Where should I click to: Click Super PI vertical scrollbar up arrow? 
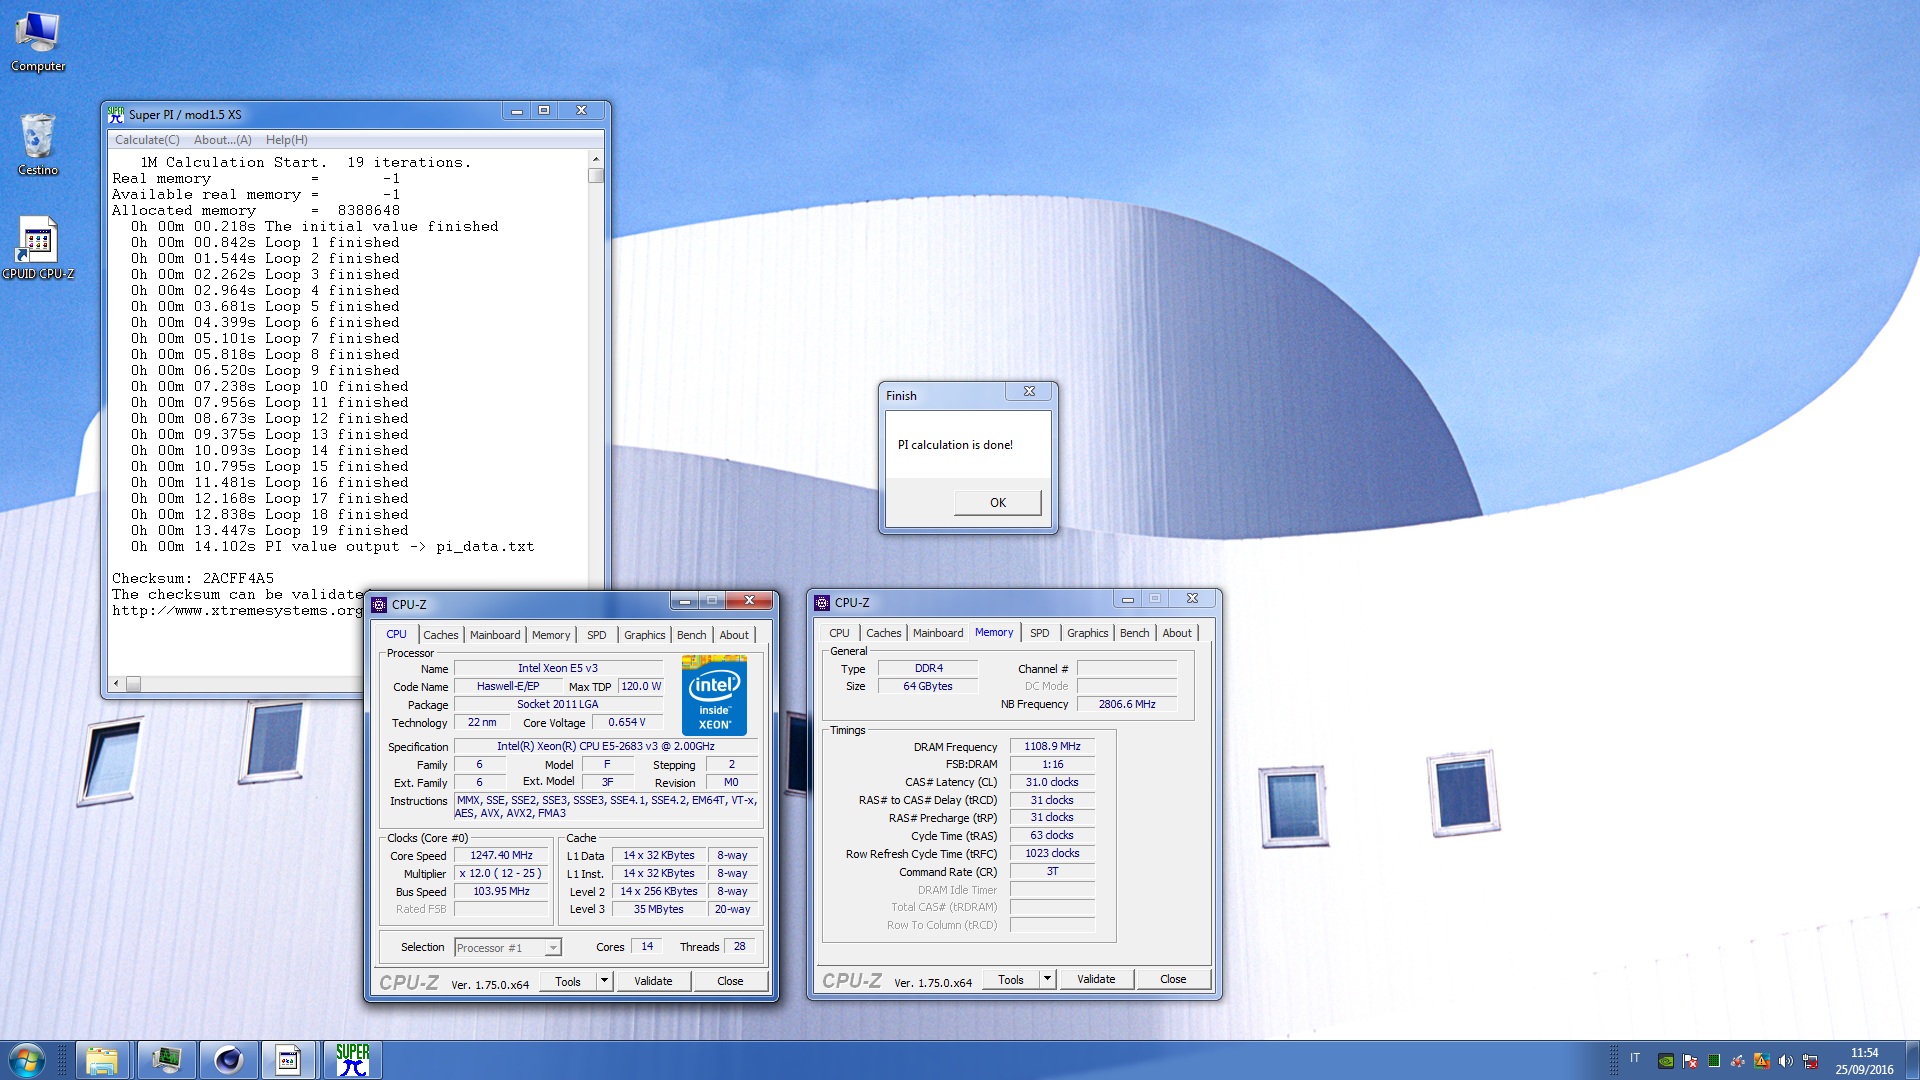596,159
